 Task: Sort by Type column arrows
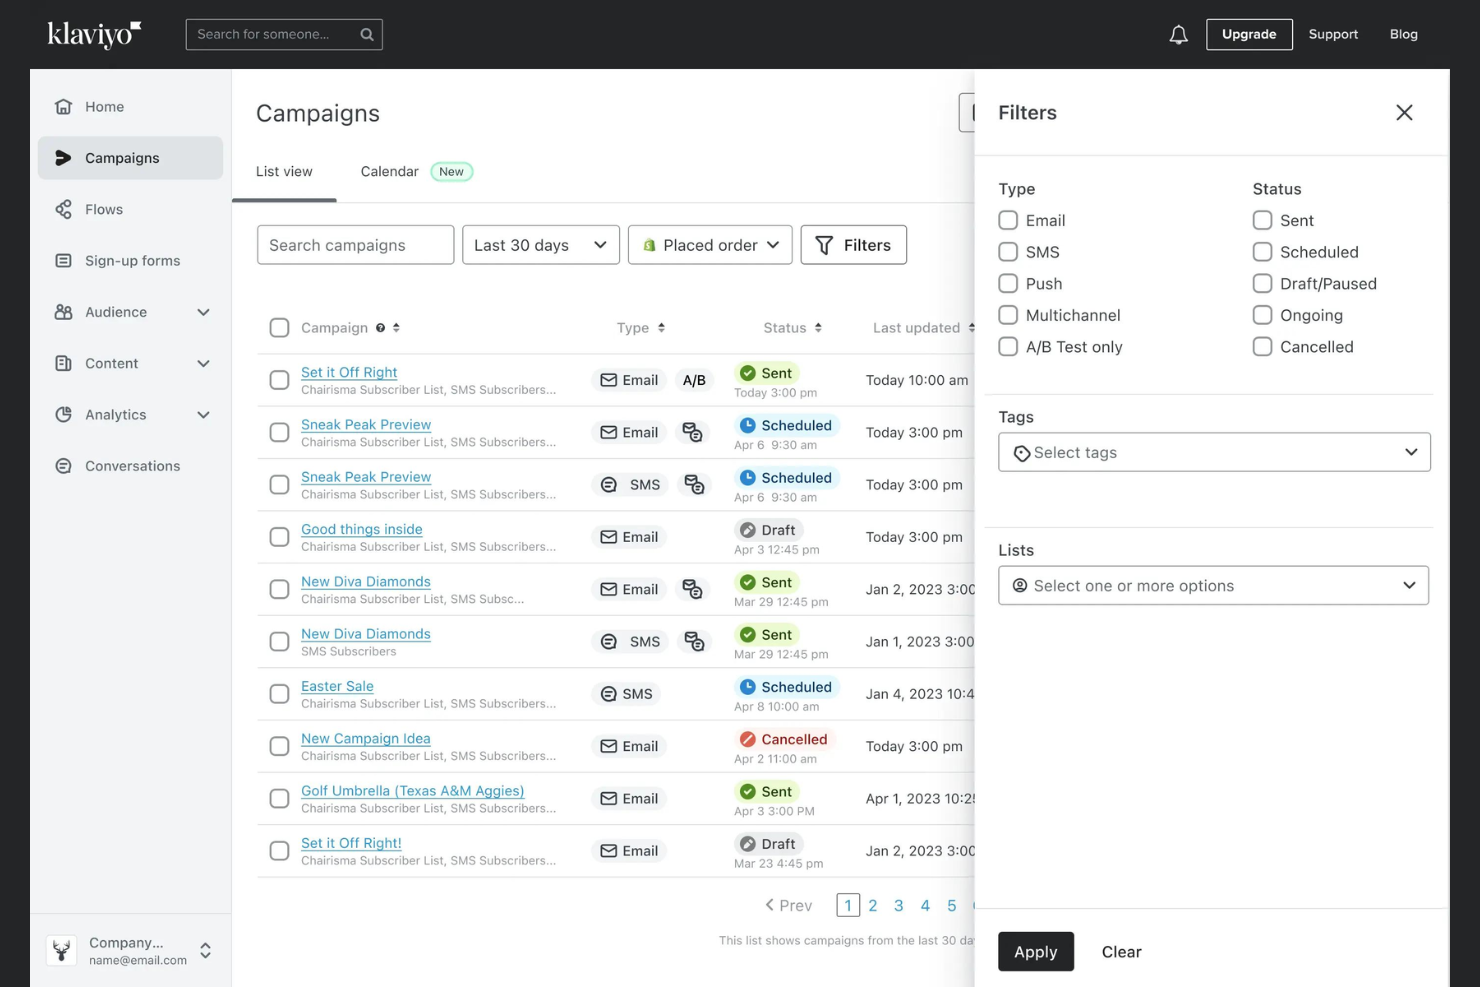[x=661, y=328]
